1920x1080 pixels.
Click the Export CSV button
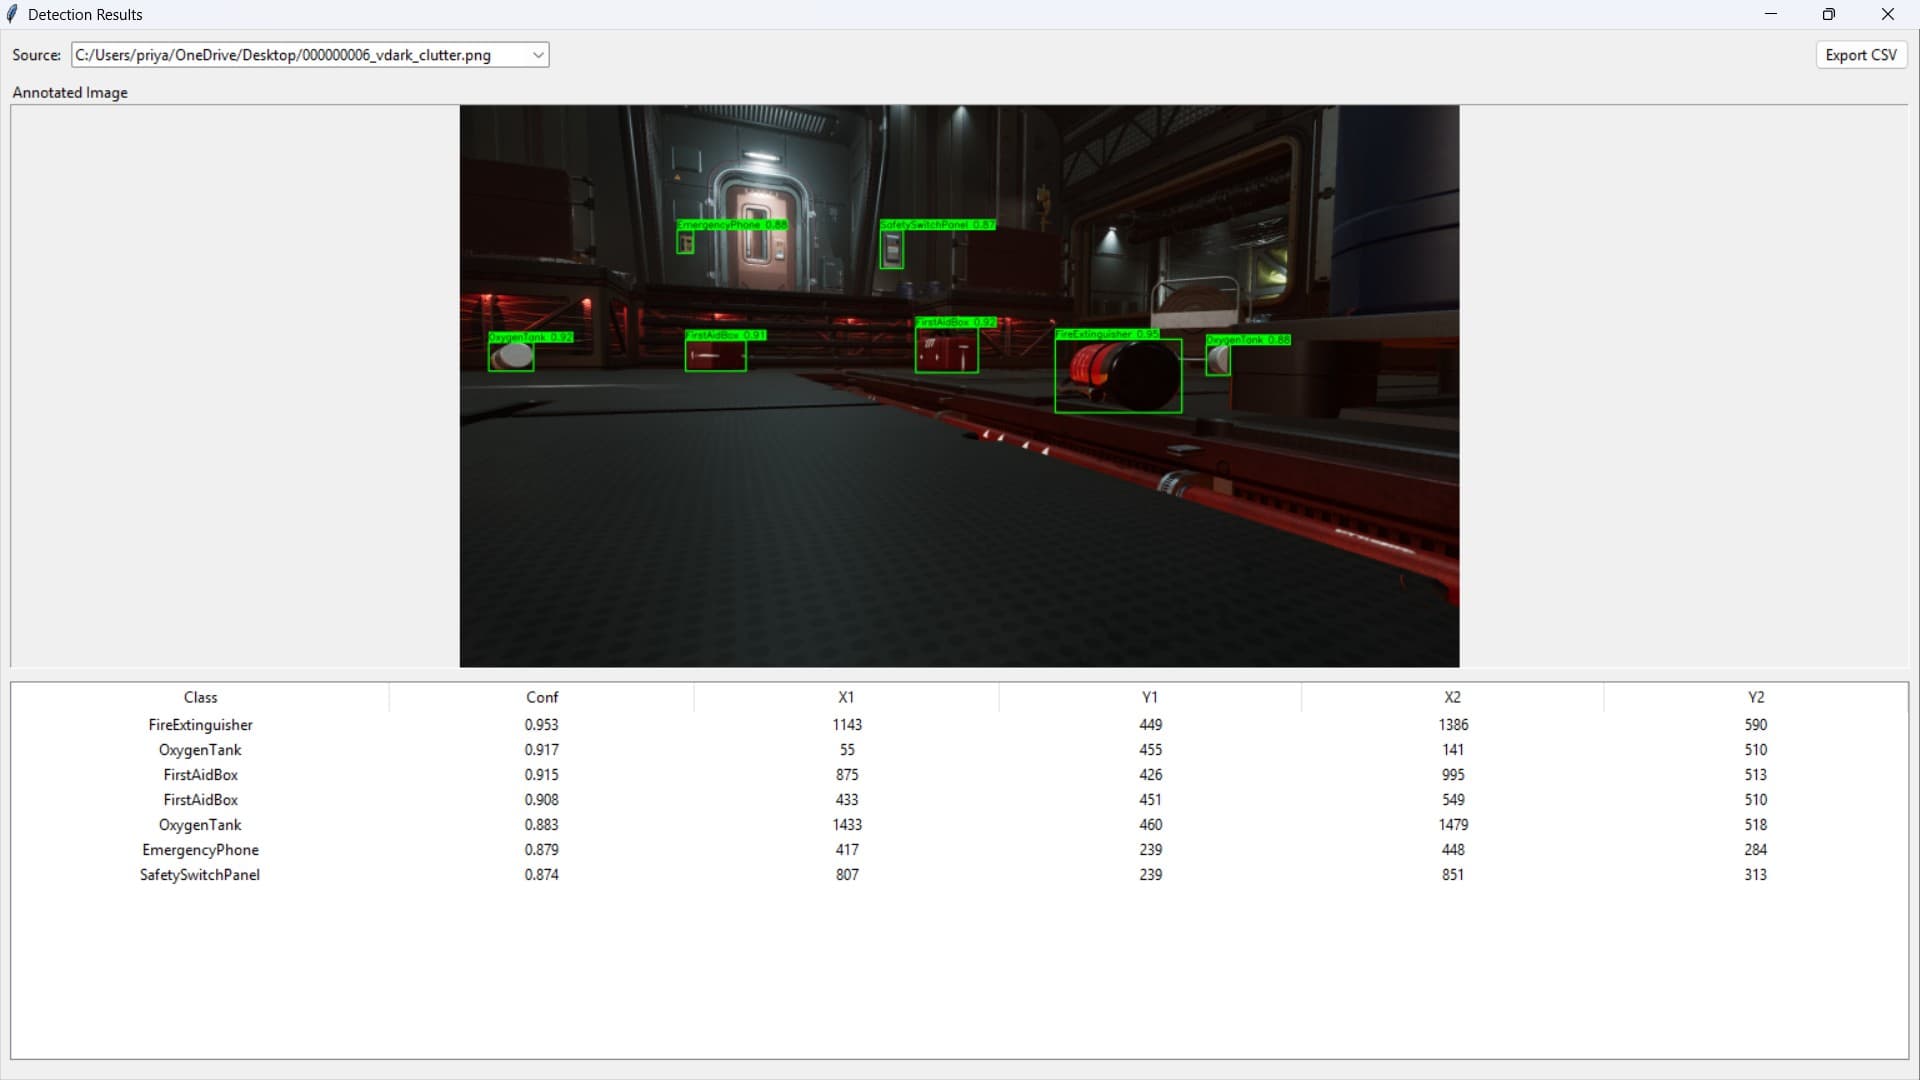(x=1860, y=55)
